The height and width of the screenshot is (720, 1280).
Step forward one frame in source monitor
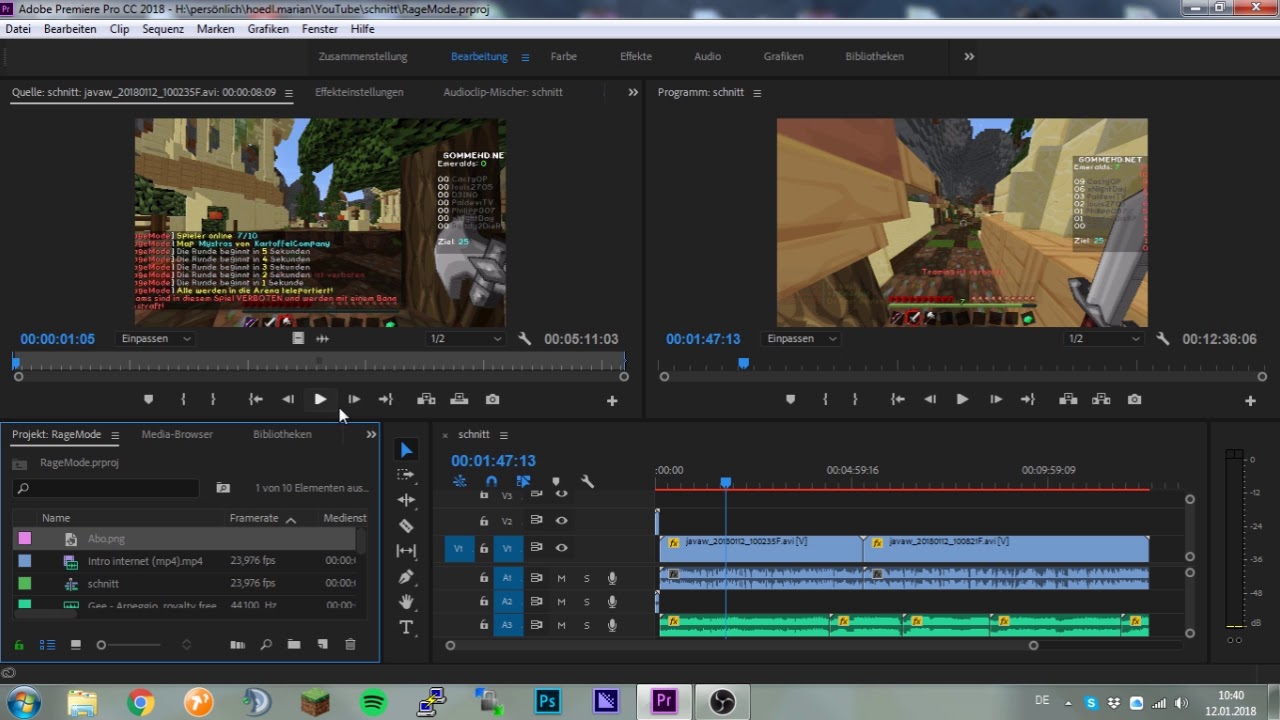tap(354, 399)
